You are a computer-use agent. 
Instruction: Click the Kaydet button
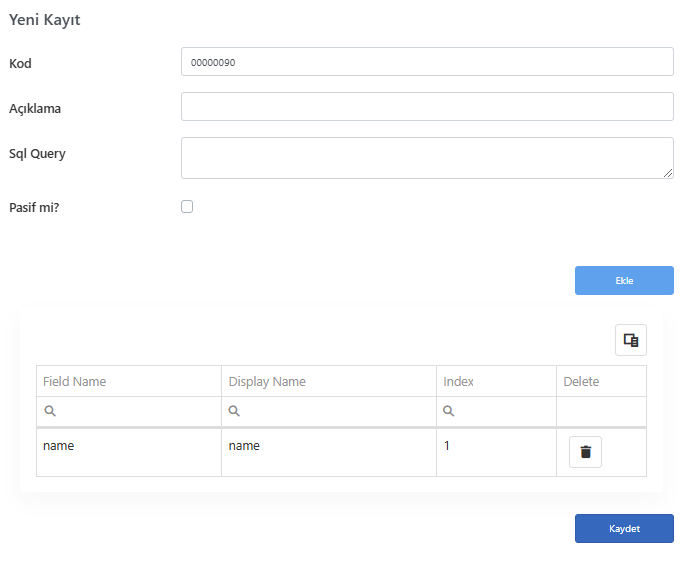coord(624,528)
